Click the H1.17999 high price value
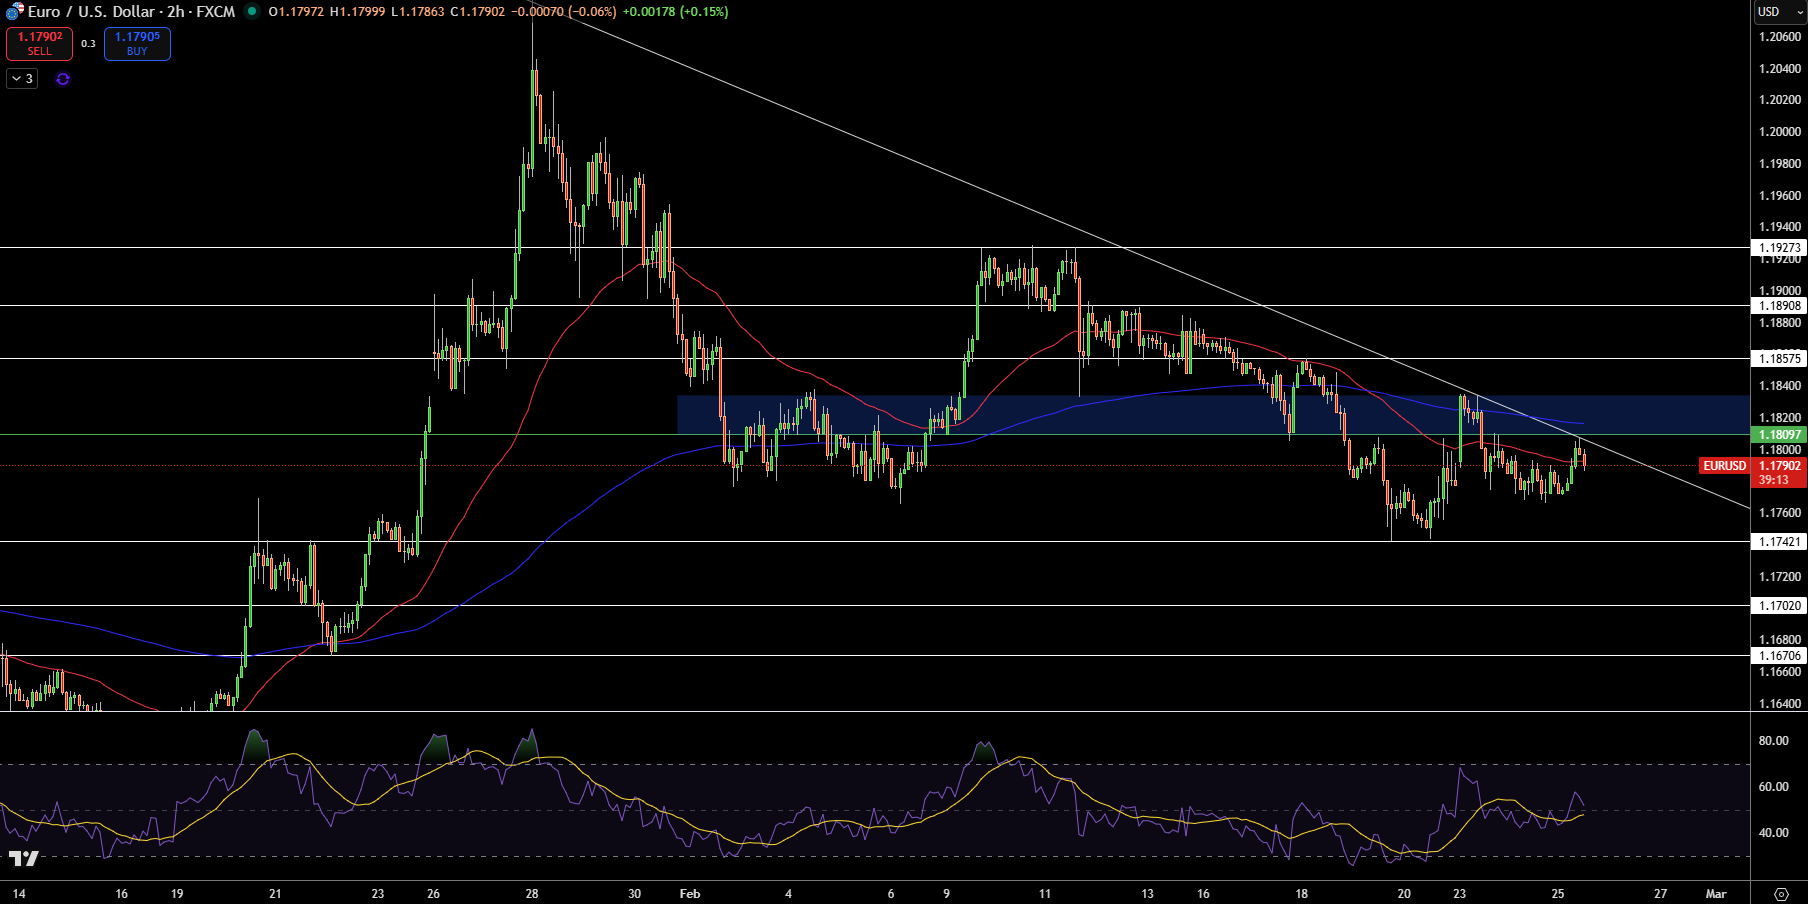This screenshot has width=1808, height=904. tap(357, 12)
